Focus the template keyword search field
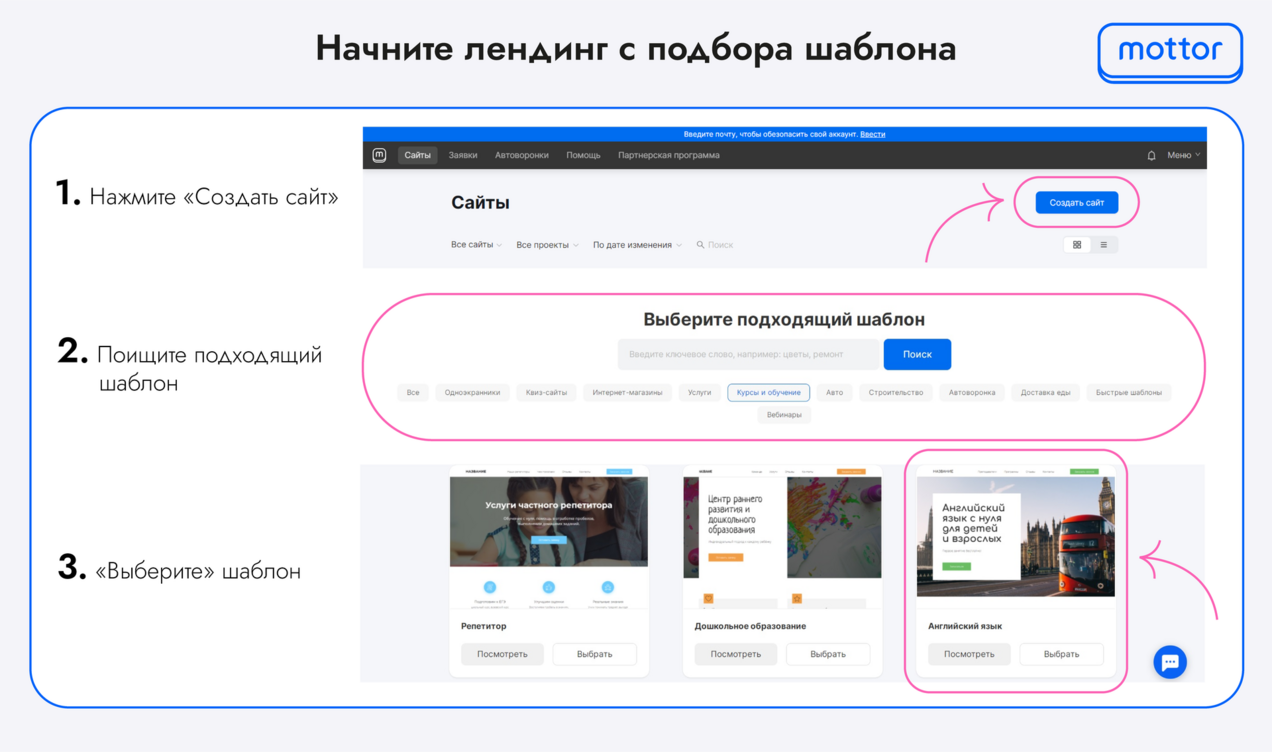The image size is (1272, 752). pos(748,354)
